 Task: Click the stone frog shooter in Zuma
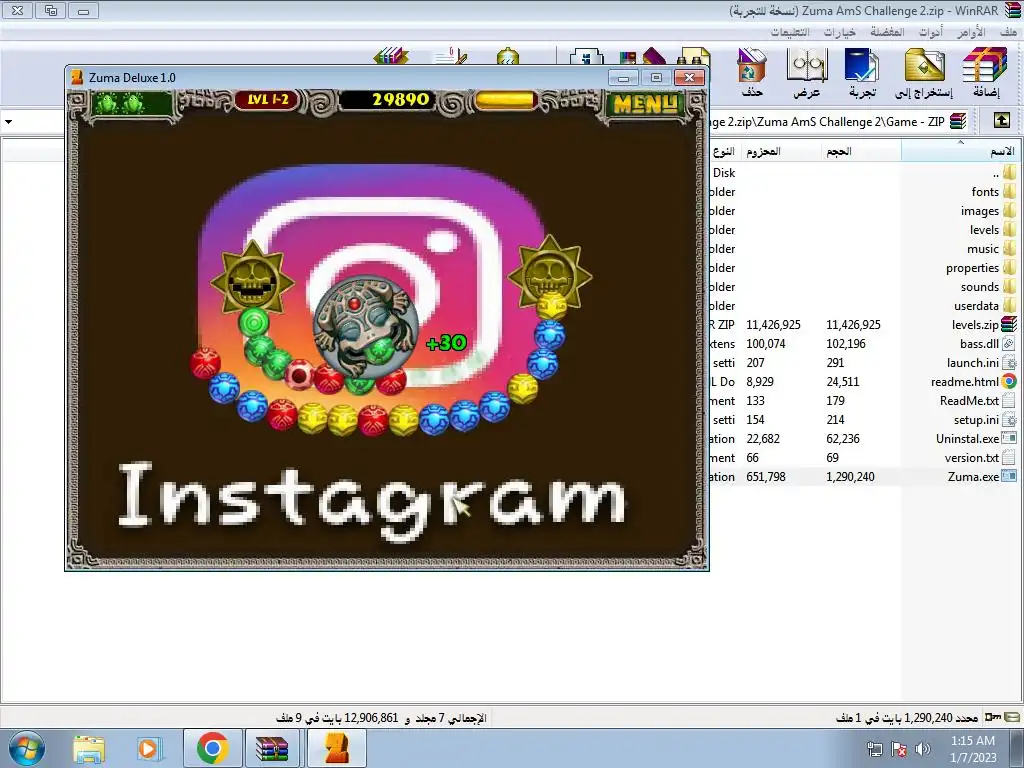click(365, 325)
